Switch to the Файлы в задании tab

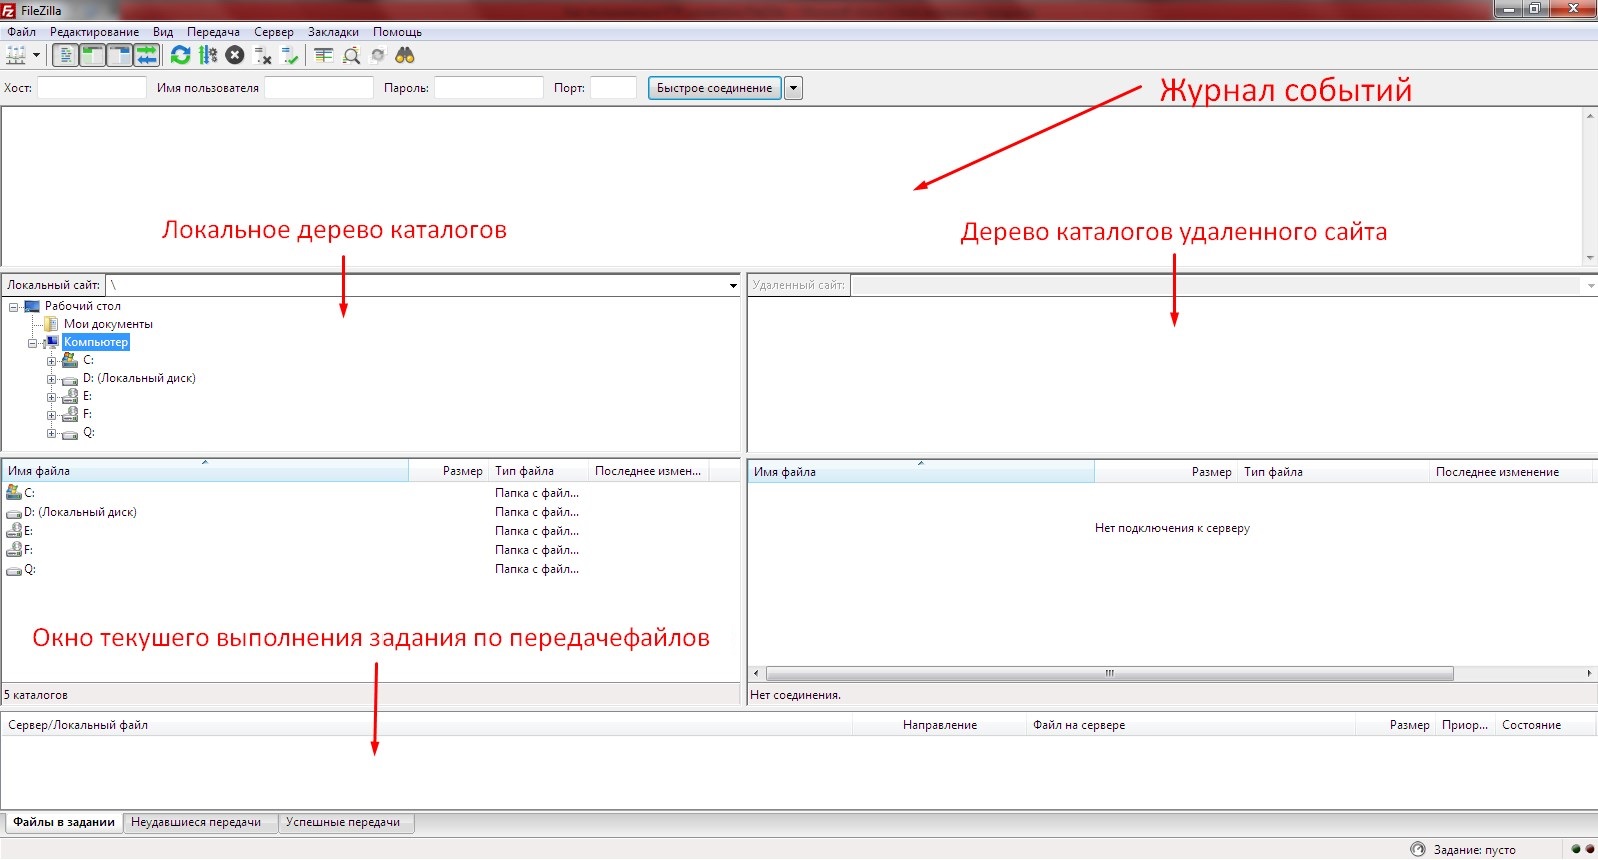click(x=64, y=822)
